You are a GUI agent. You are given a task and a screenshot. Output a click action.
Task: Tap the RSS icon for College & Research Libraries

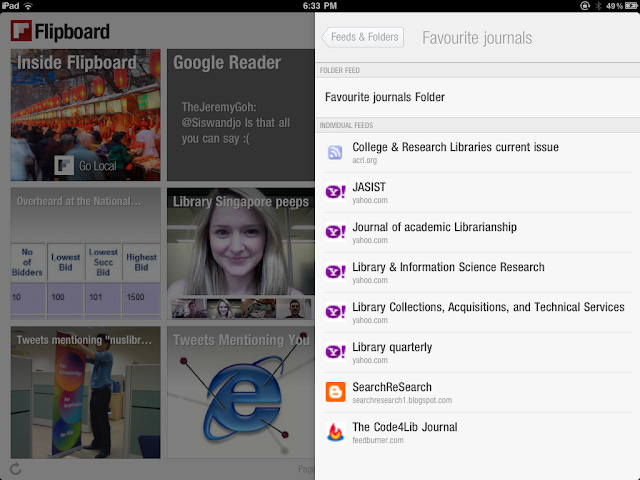tap(335, 153)
